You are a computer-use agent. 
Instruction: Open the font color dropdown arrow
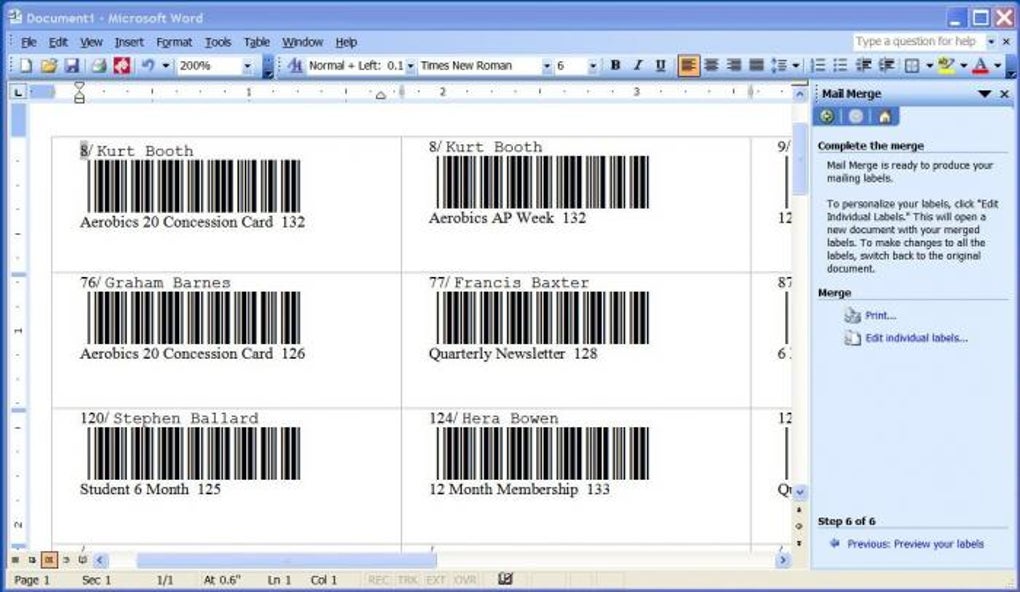click(997, 65)
